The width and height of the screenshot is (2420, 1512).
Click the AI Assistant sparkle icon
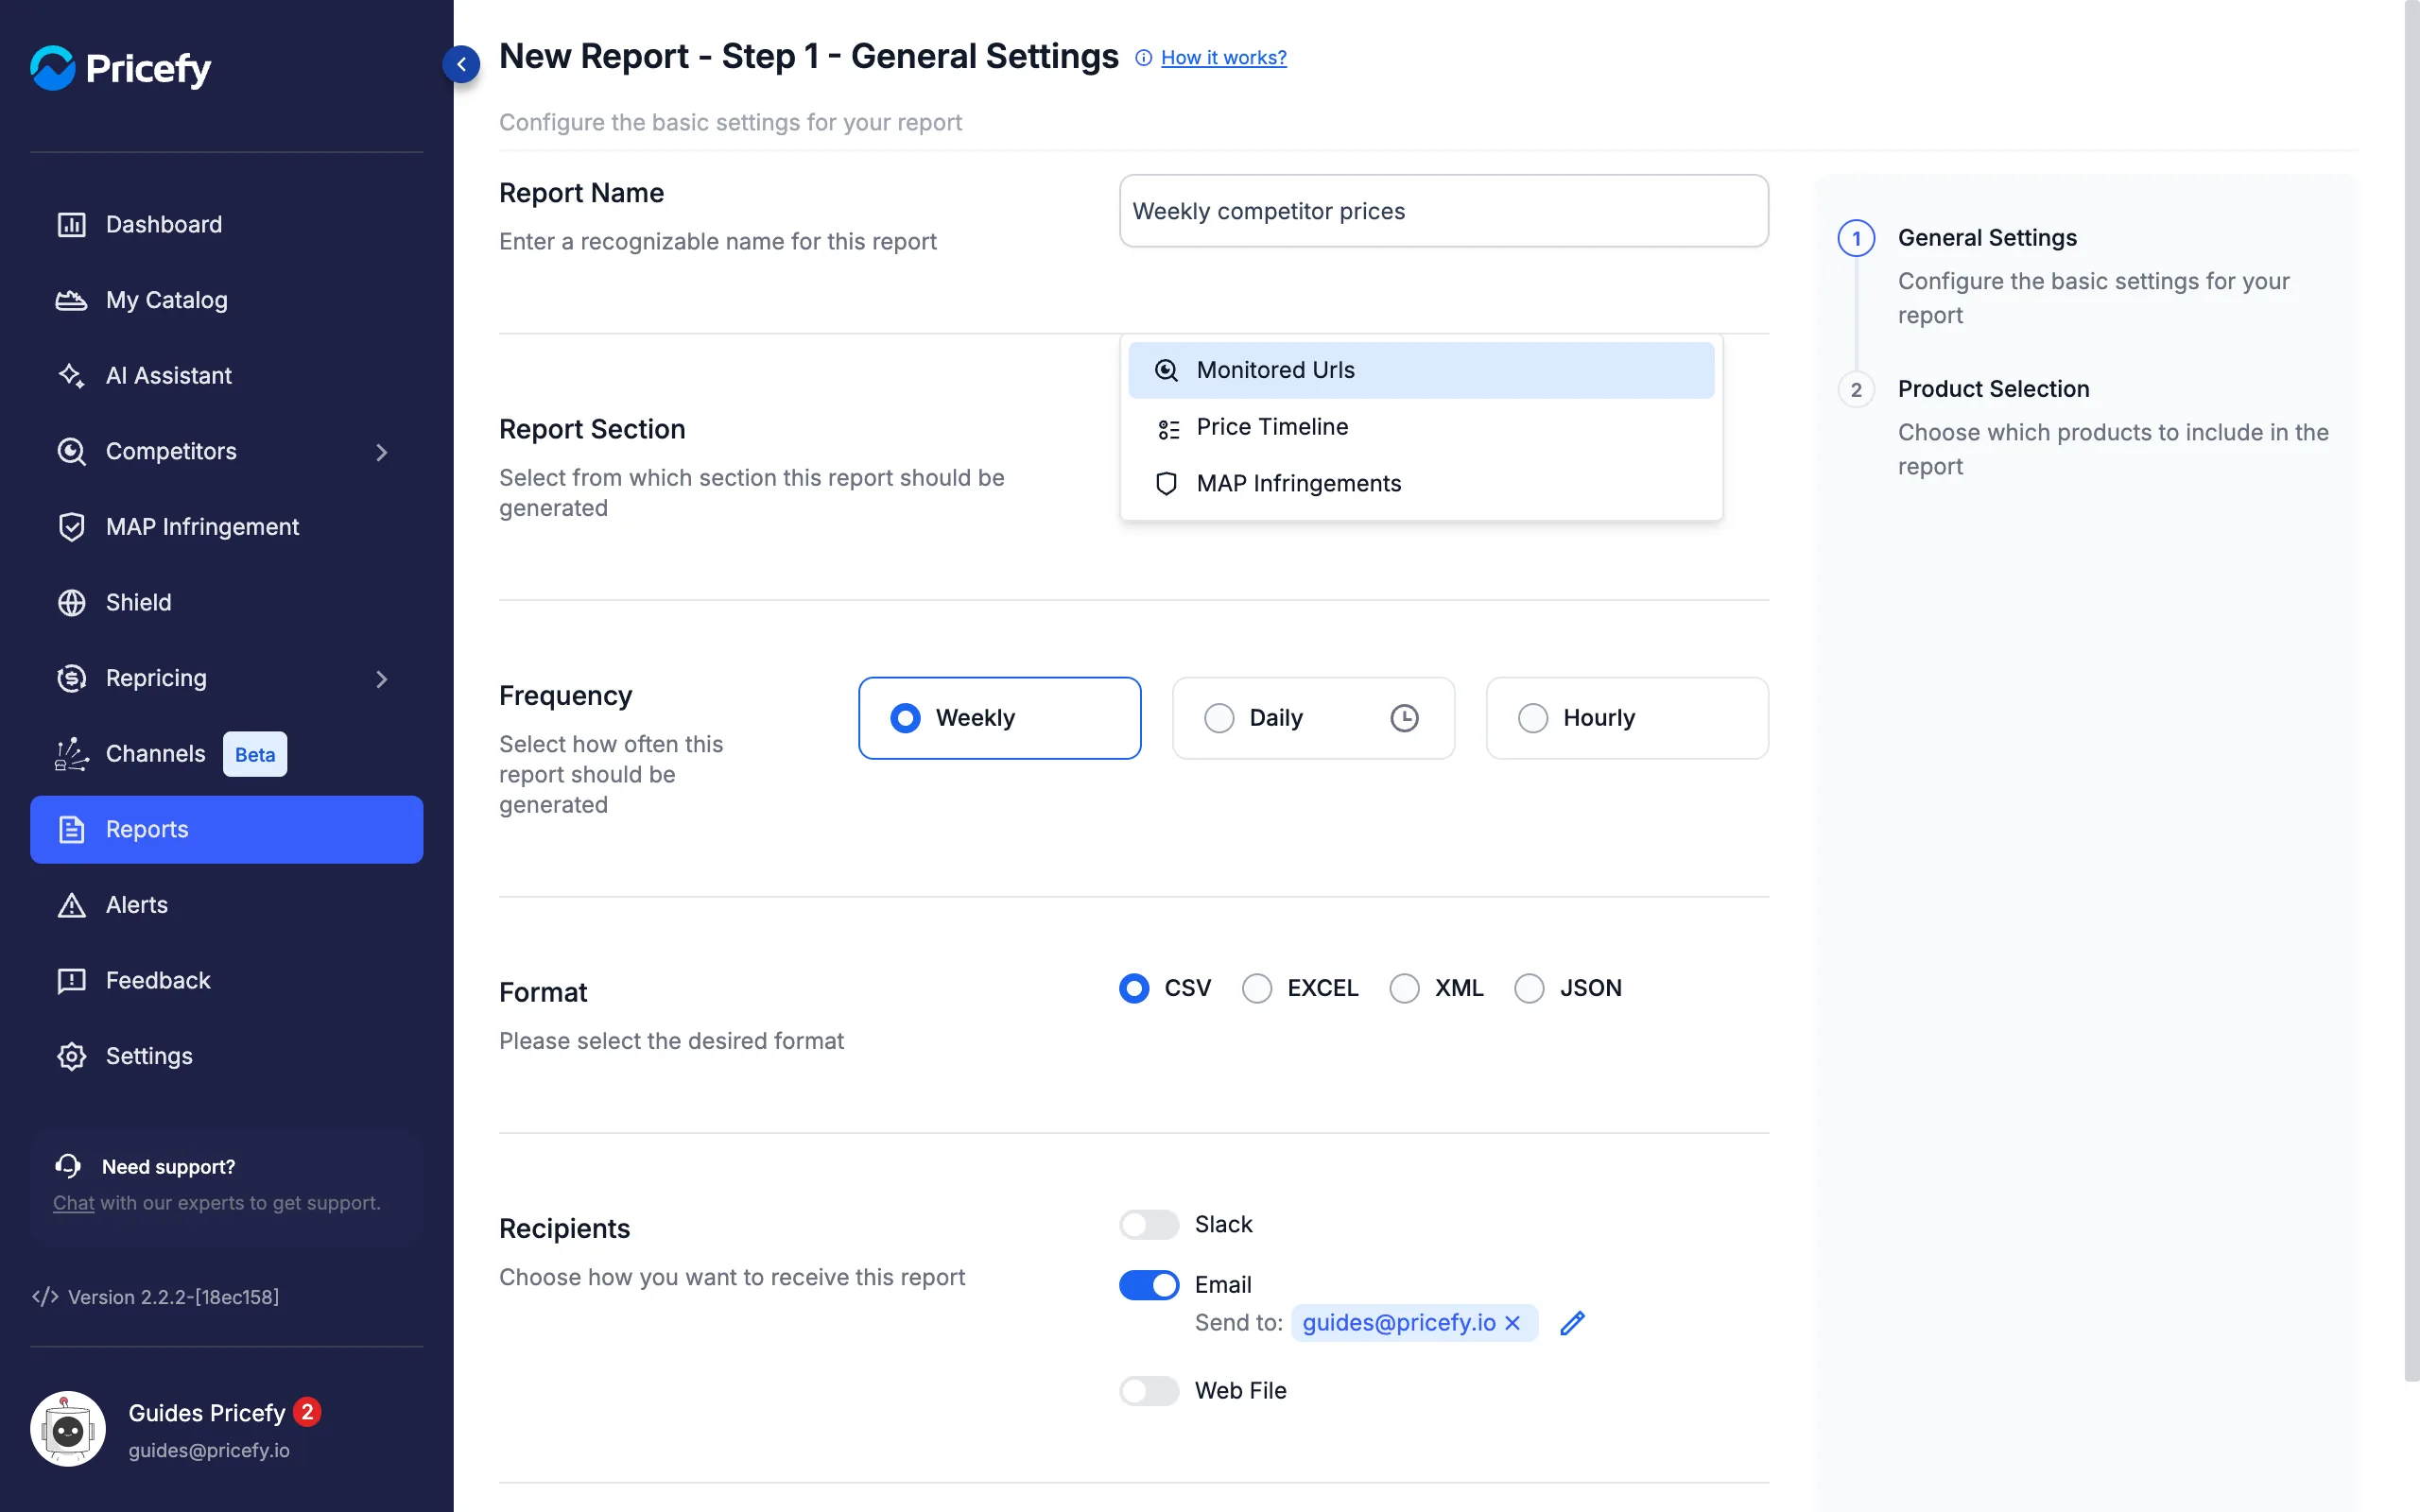click(71, 375)
